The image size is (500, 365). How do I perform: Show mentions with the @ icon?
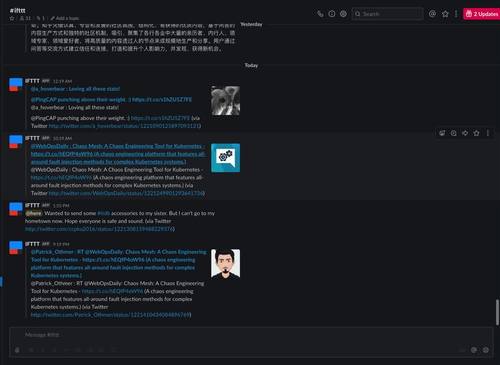coord(432,14)
